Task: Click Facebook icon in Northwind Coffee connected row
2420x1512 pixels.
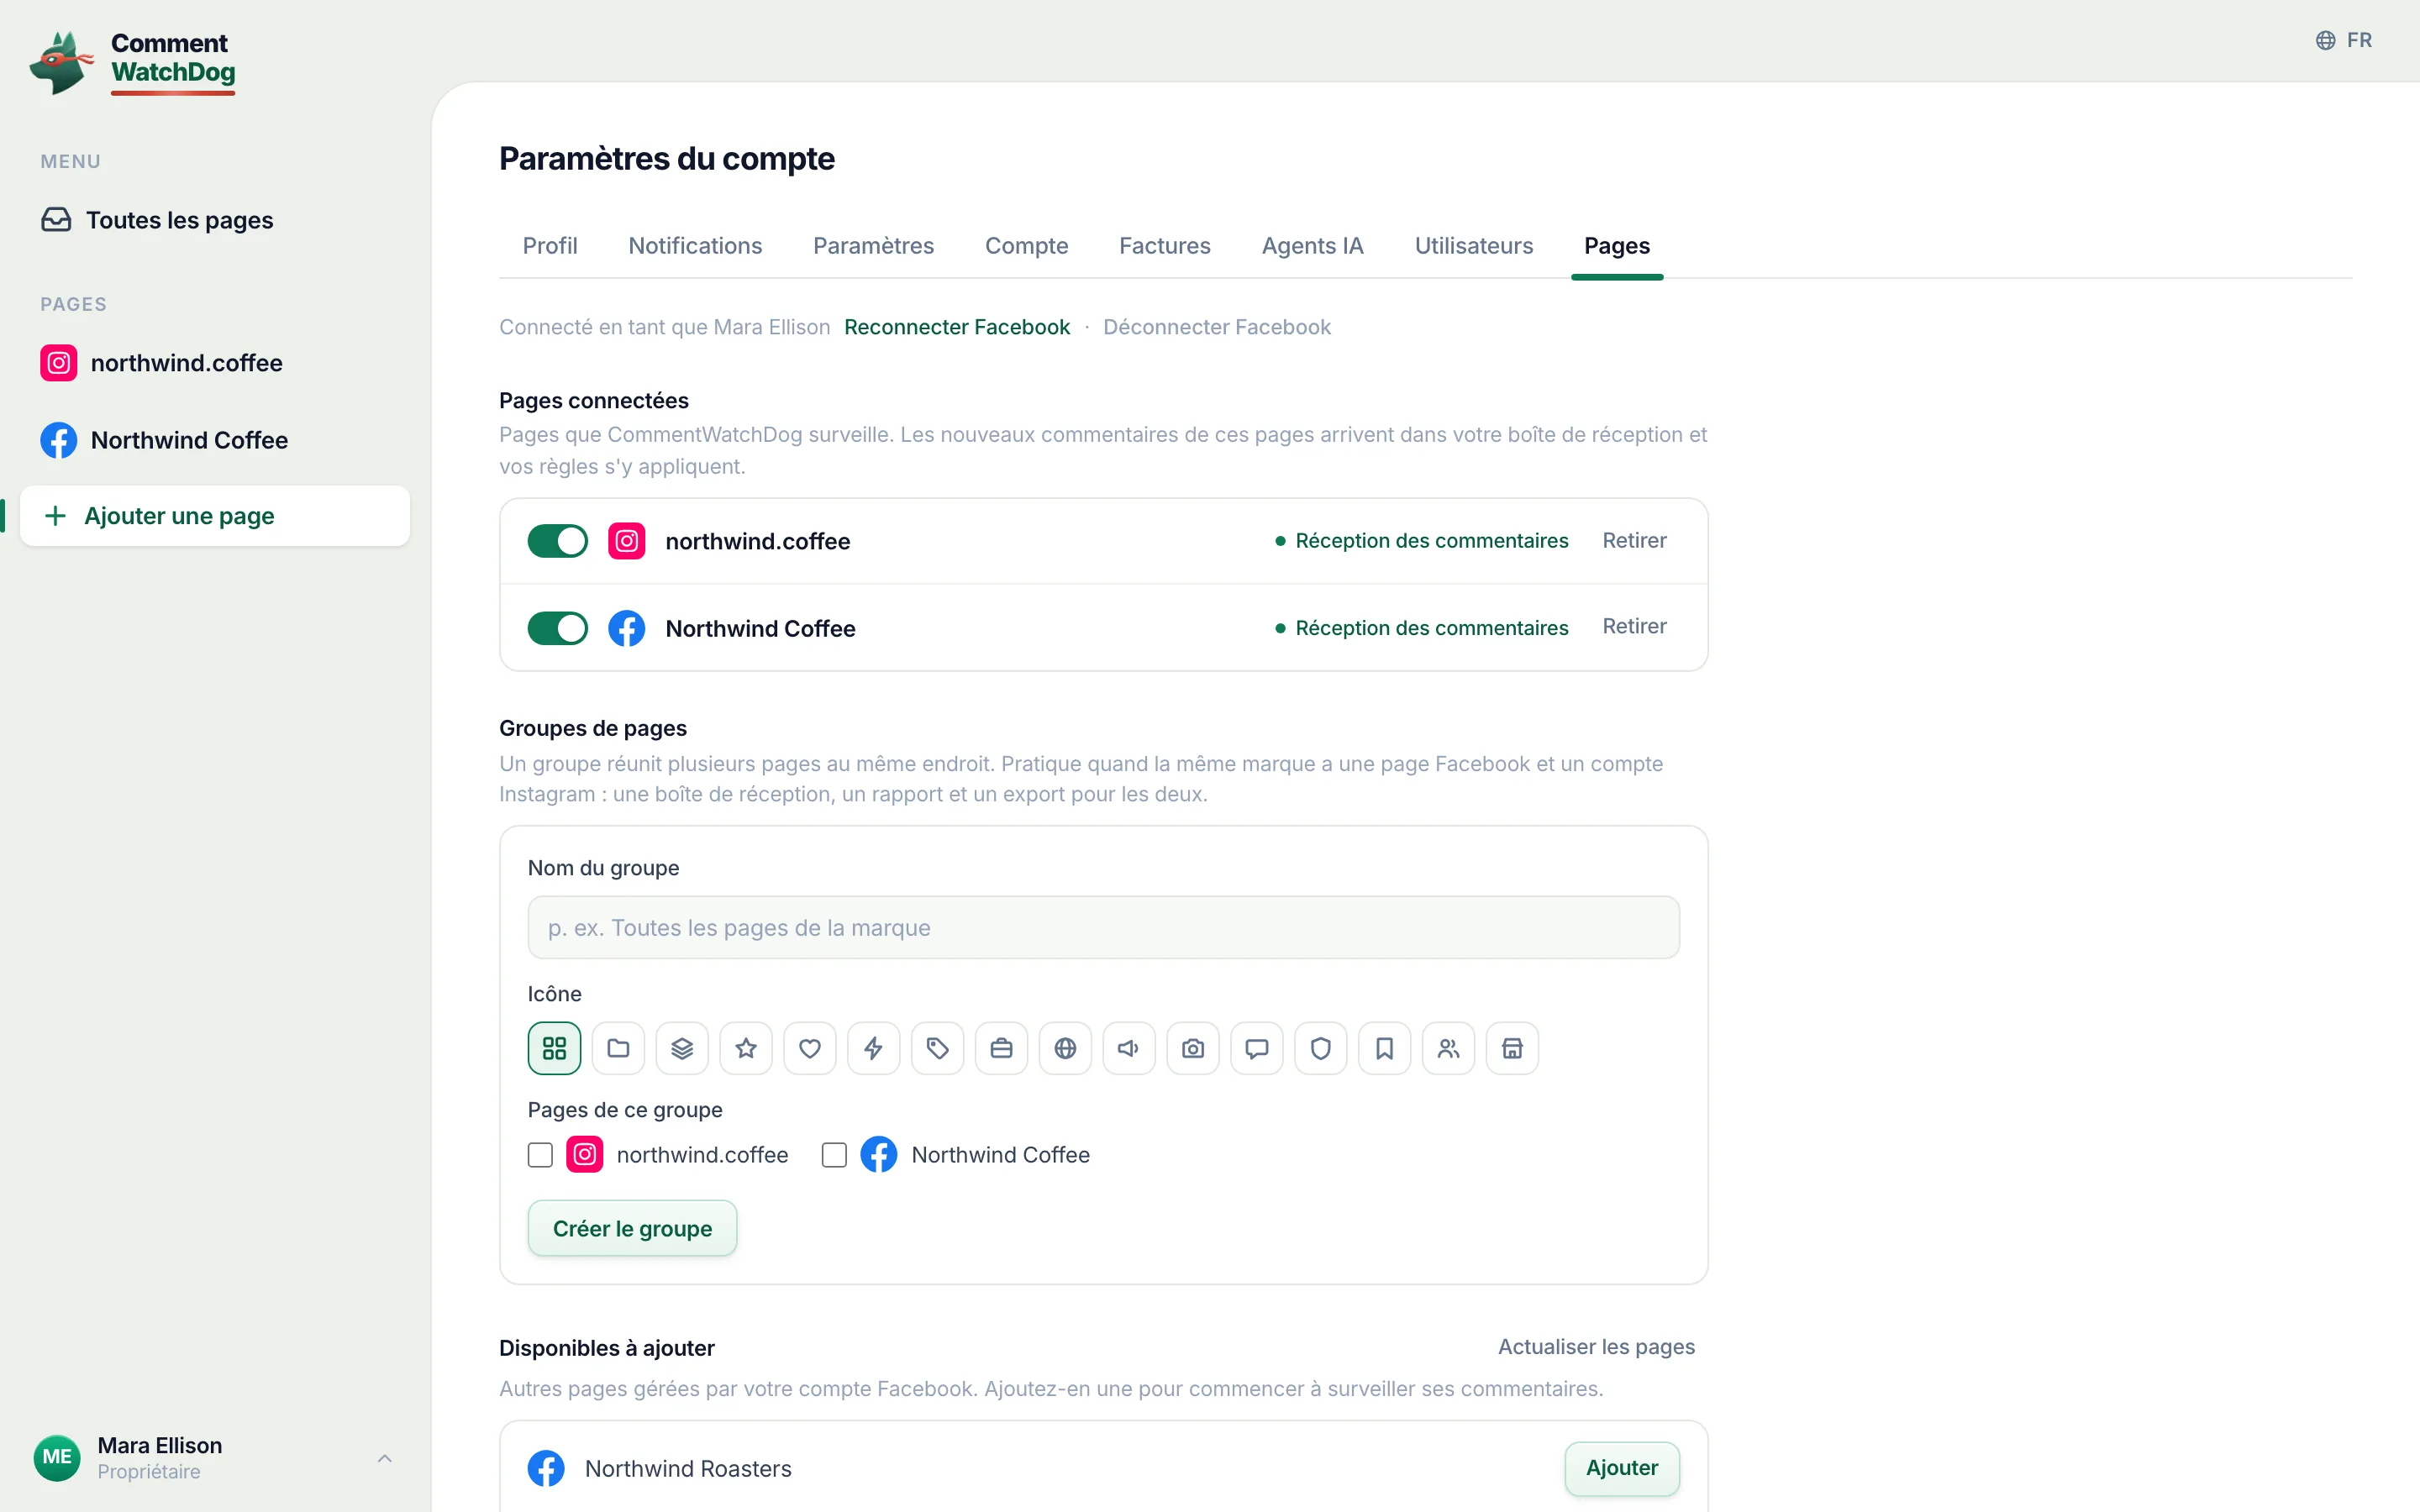Action: pyautogui.click(x=627, y=629)
